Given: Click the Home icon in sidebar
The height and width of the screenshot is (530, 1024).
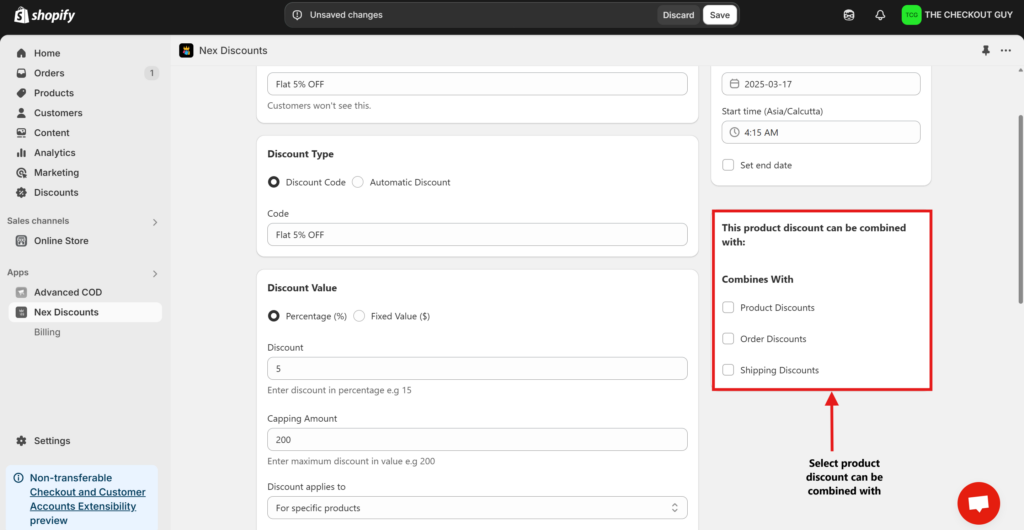Looking at the screenshot, I should pyautogui.click(x=22, y=54).
